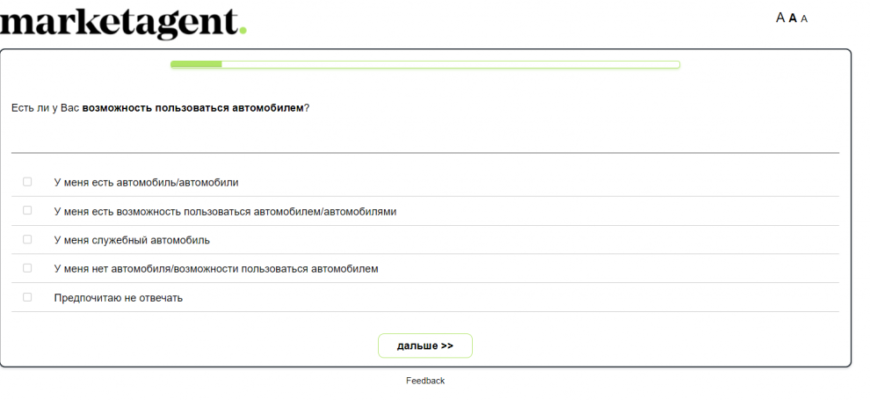Screen dimensions: 870x400
Task: Click the 'У меня есть автомобиль/автомобили' text label
Action: pyautogui.click(x=146, y=183)
